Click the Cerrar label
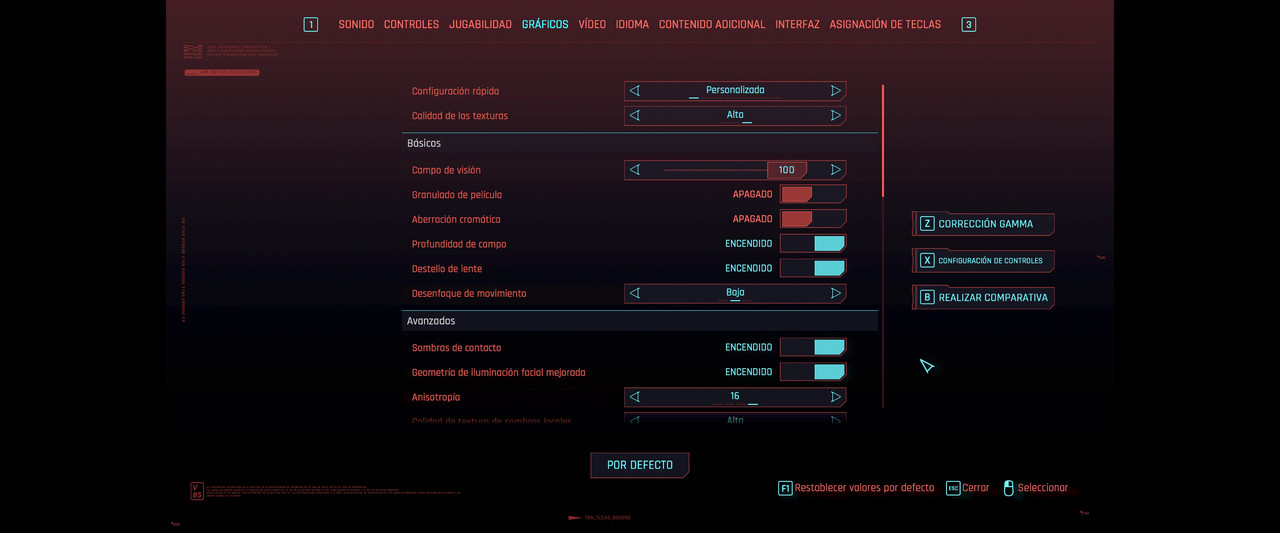This screenshot has width=1280, height=533. click(976, 488)
